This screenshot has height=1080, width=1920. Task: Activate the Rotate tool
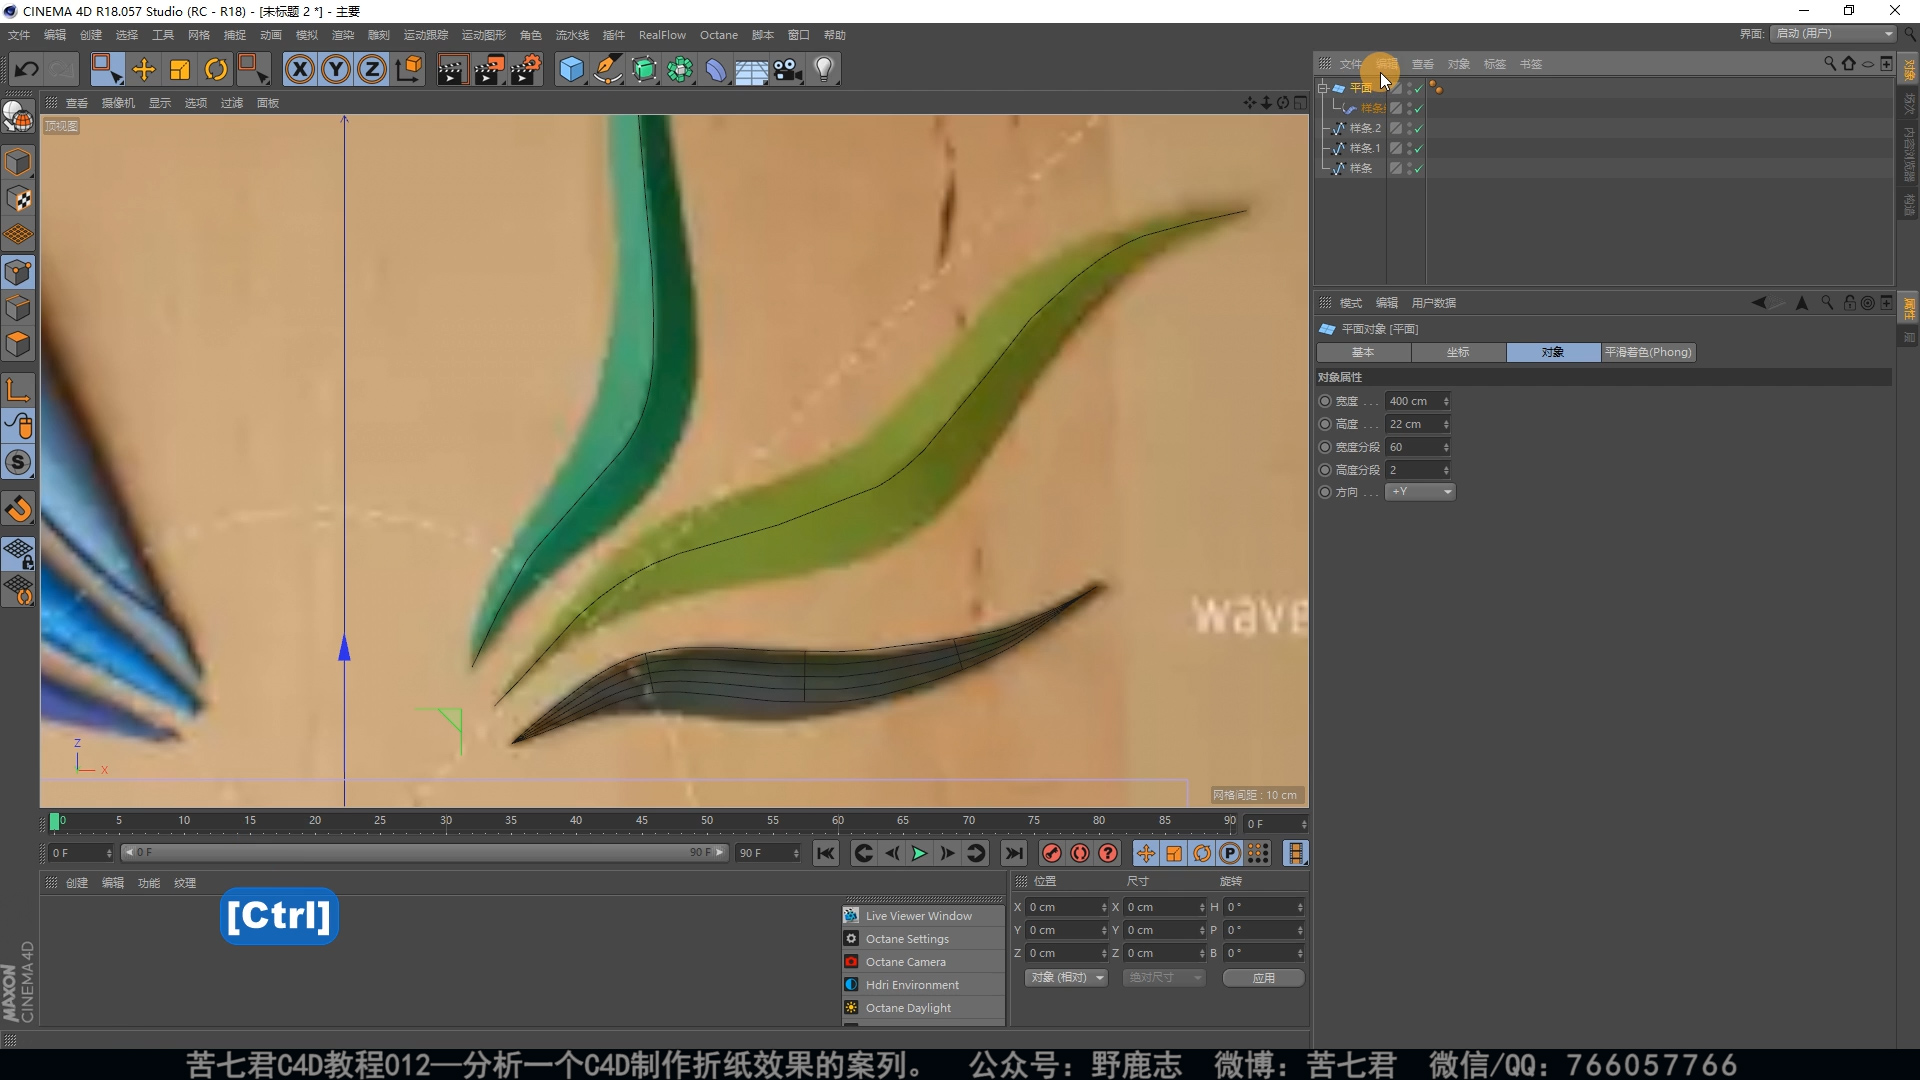pyautogui.click(x=216, y=69)
